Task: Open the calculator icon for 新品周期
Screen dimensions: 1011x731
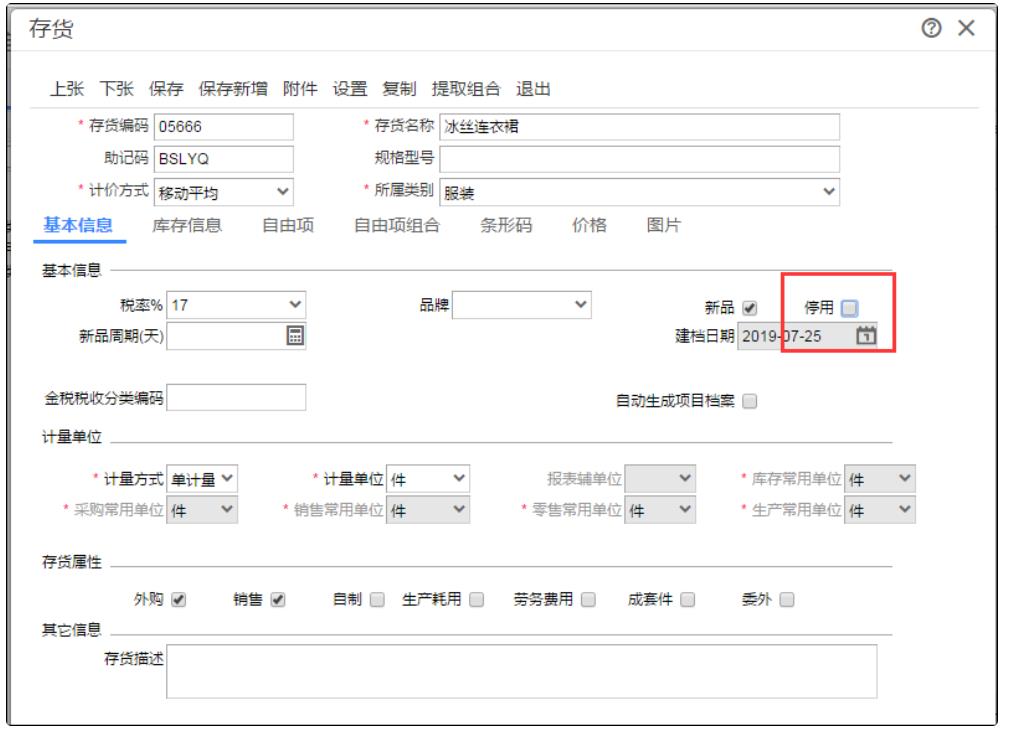Action: pos(295,336)
